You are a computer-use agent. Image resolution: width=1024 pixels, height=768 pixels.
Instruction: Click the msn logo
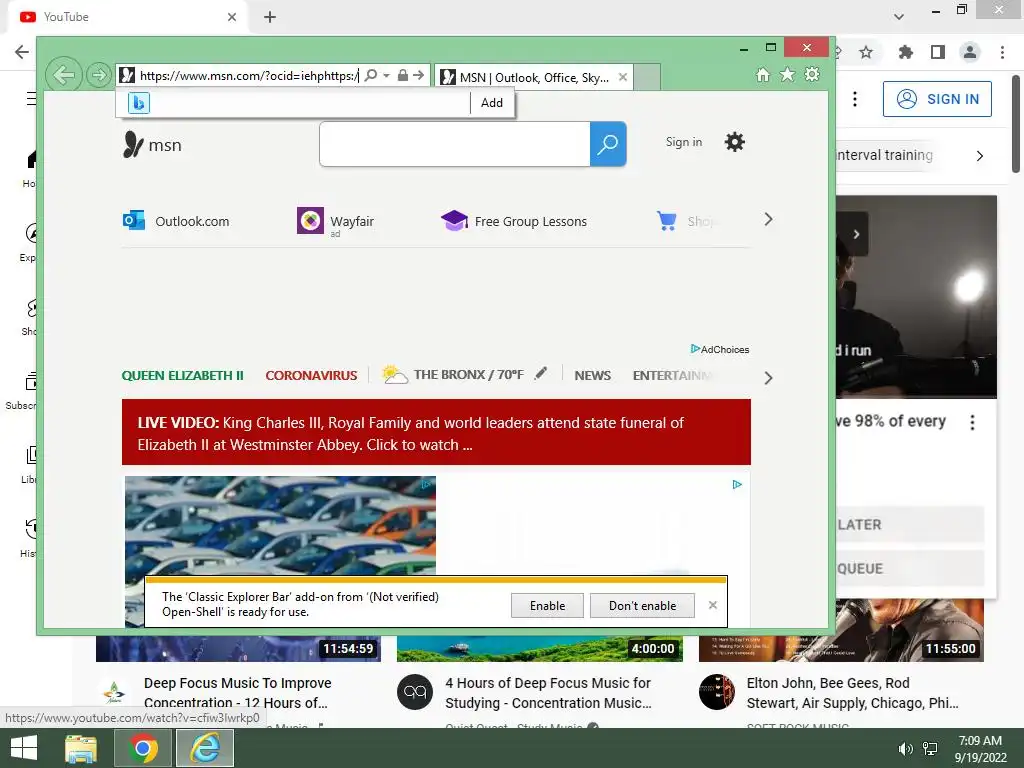(x=152, y=144)
